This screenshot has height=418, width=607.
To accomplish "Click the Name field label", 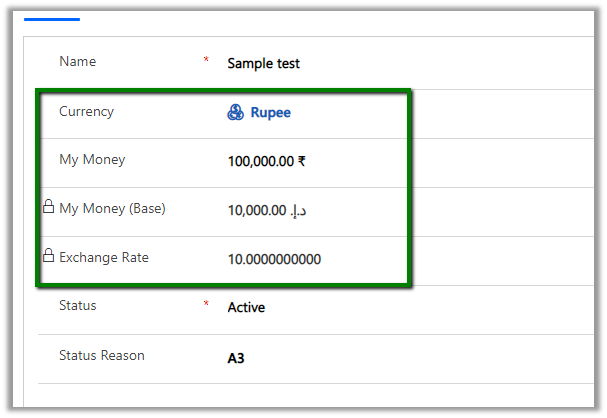I will coord(78,62).
